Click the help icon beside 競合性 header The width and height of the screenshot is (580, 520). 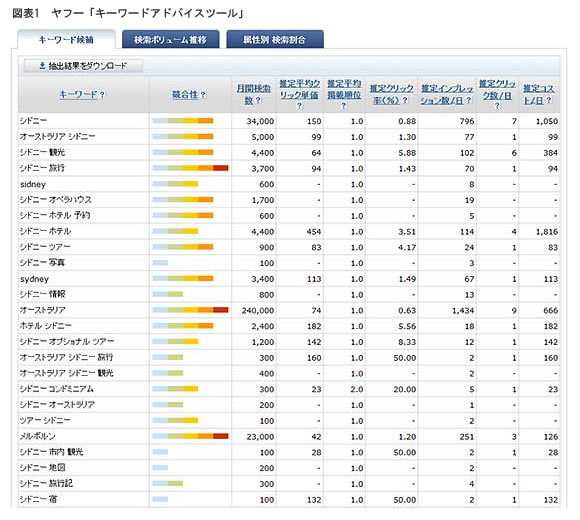click(x=203, y=95)
